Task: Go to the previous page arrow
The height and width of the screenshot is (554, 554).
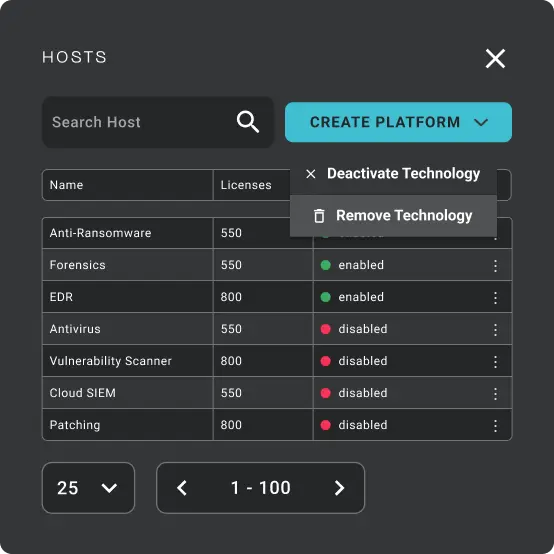Action: pyautogui.click(x=182, y=488)
